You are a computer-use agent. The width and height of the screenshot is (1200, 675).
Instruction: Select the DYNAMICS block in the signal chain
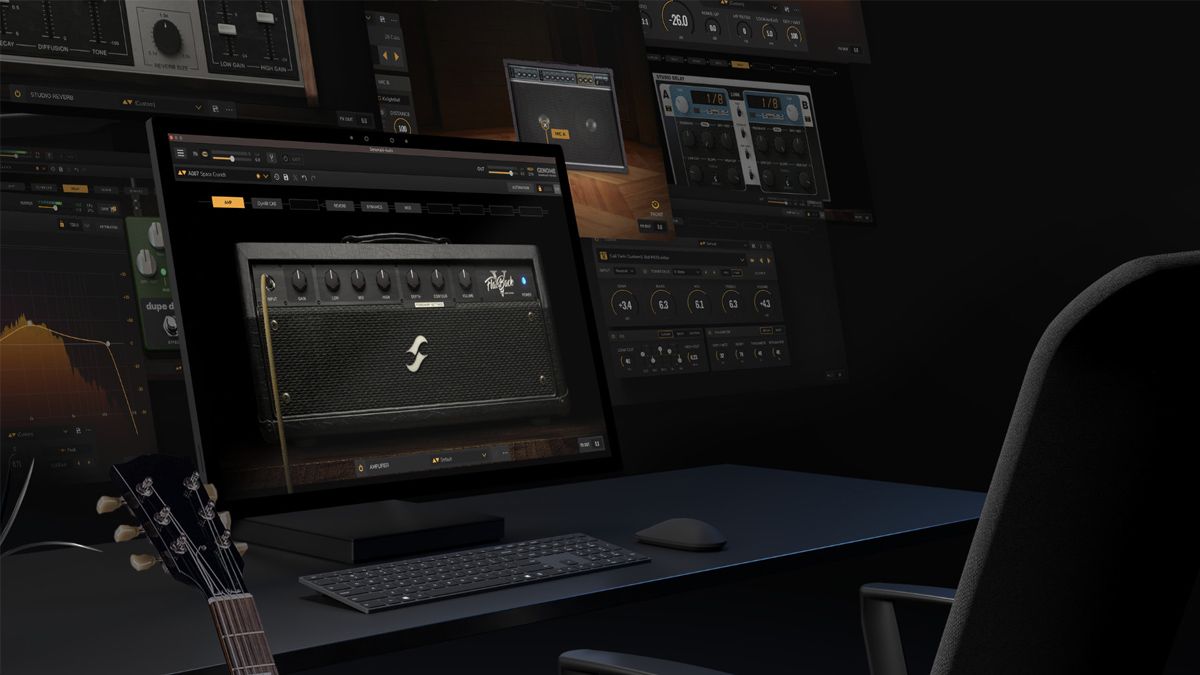pyautogui.click(x=375, y=207)
